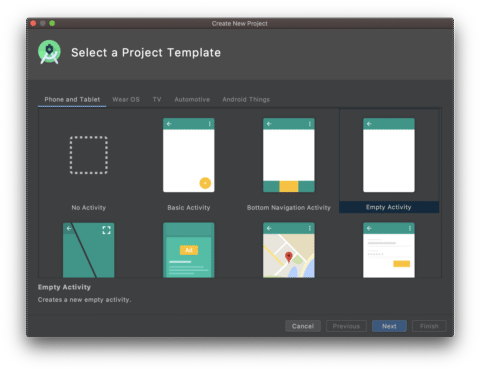Choose the Basic Activity template thumbnail

(189, 155)
